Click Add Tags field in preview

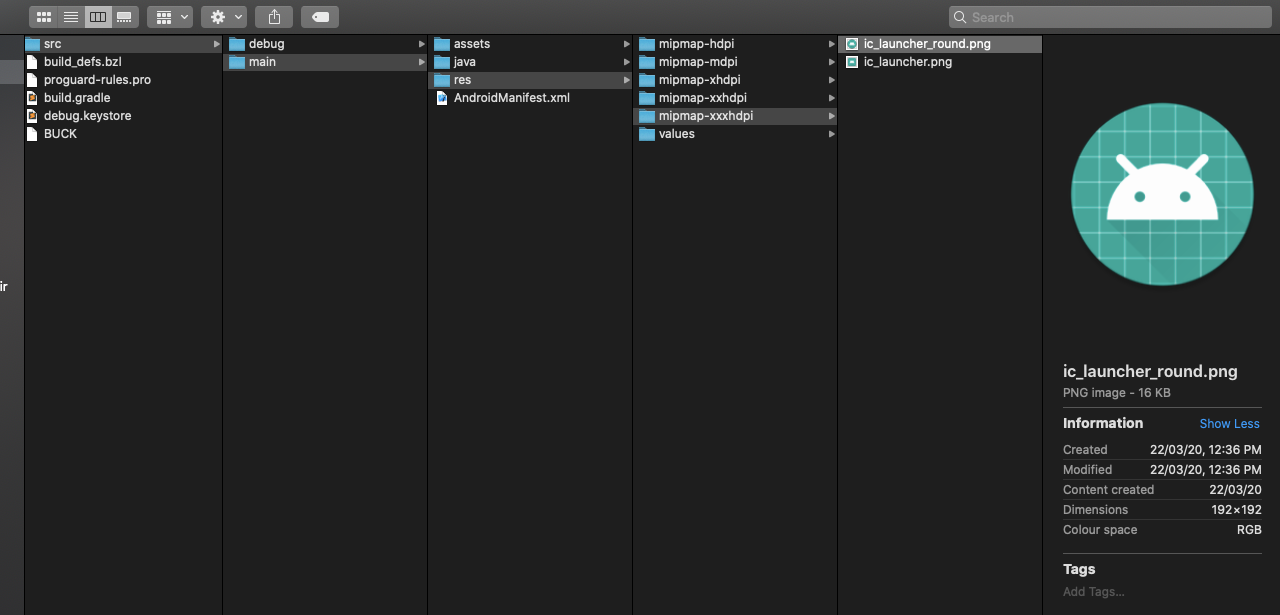[x=1093, y=592]
